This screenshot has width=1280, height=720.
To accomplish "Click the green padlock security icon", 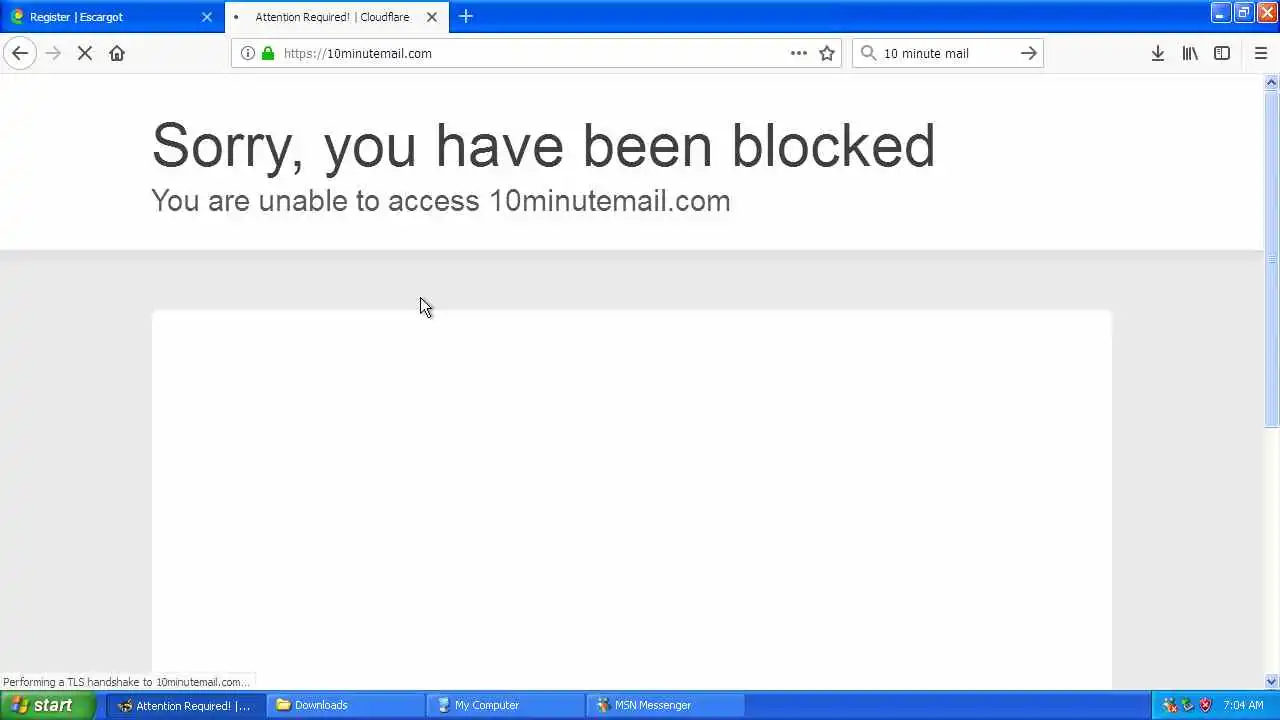I will tap(268, 53).
